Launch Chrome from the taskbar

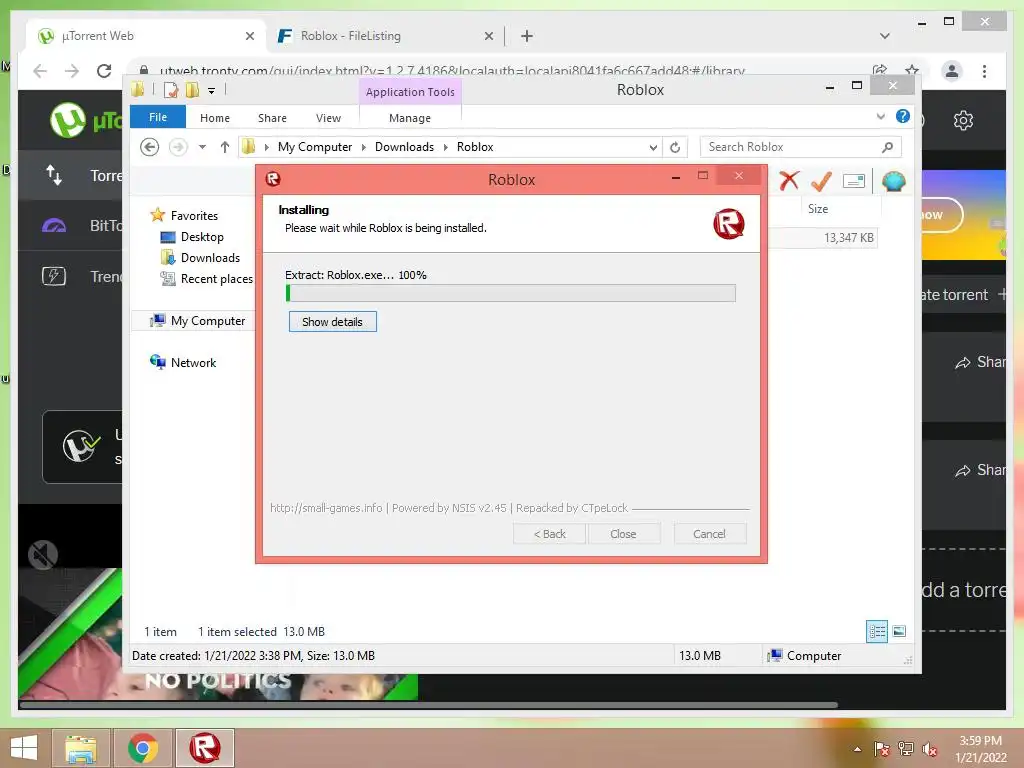click(143, 748)
